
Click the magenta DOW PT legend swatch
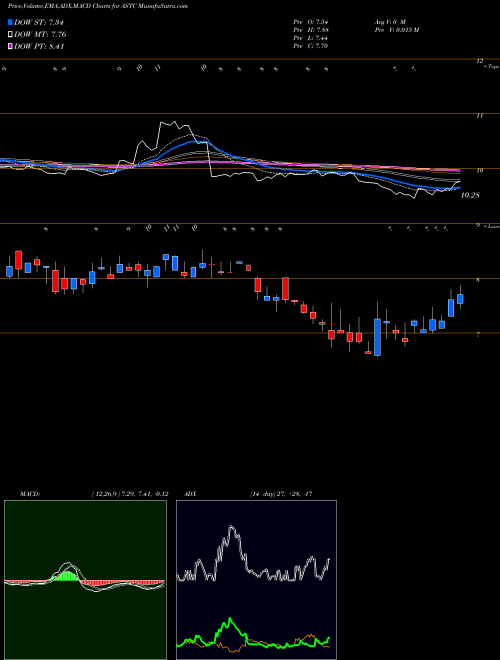[x=10, y=46]
